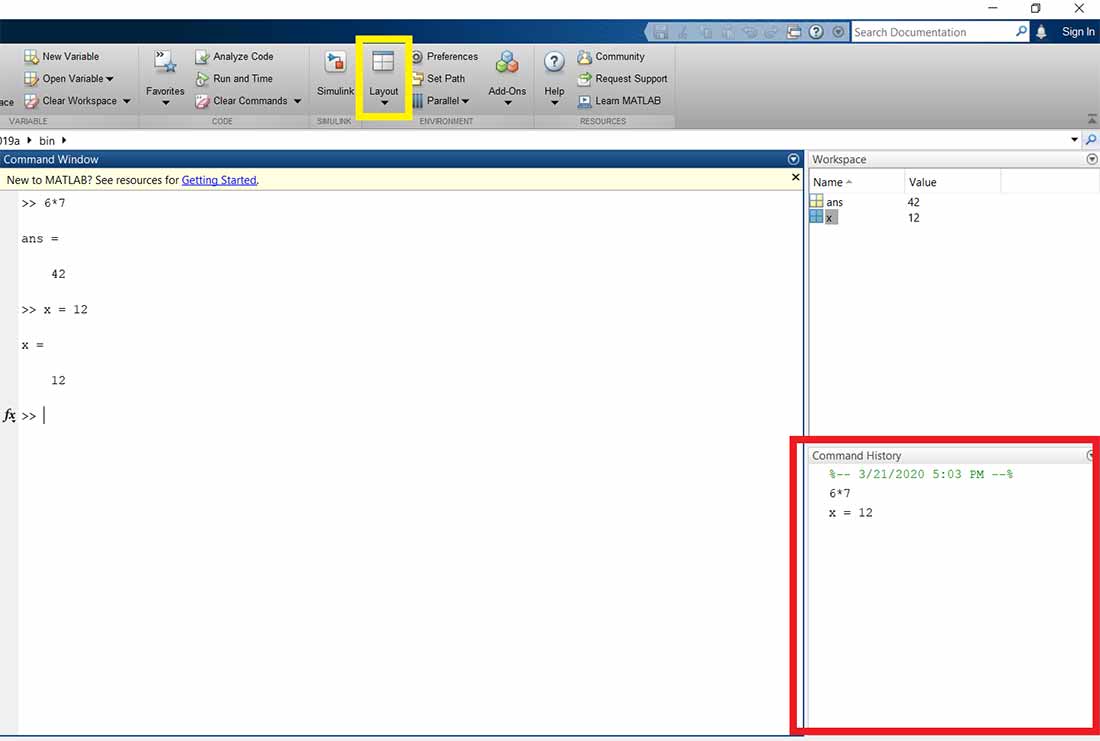
Task: Click the value 12 in Workspace
Action: coord(913,218)
